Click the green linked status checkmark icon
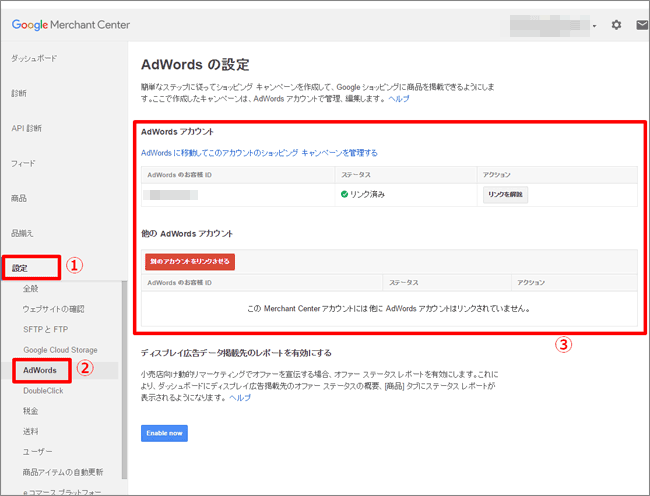Image resolution: width=650 pixels, height=496 pixels. 344,194
